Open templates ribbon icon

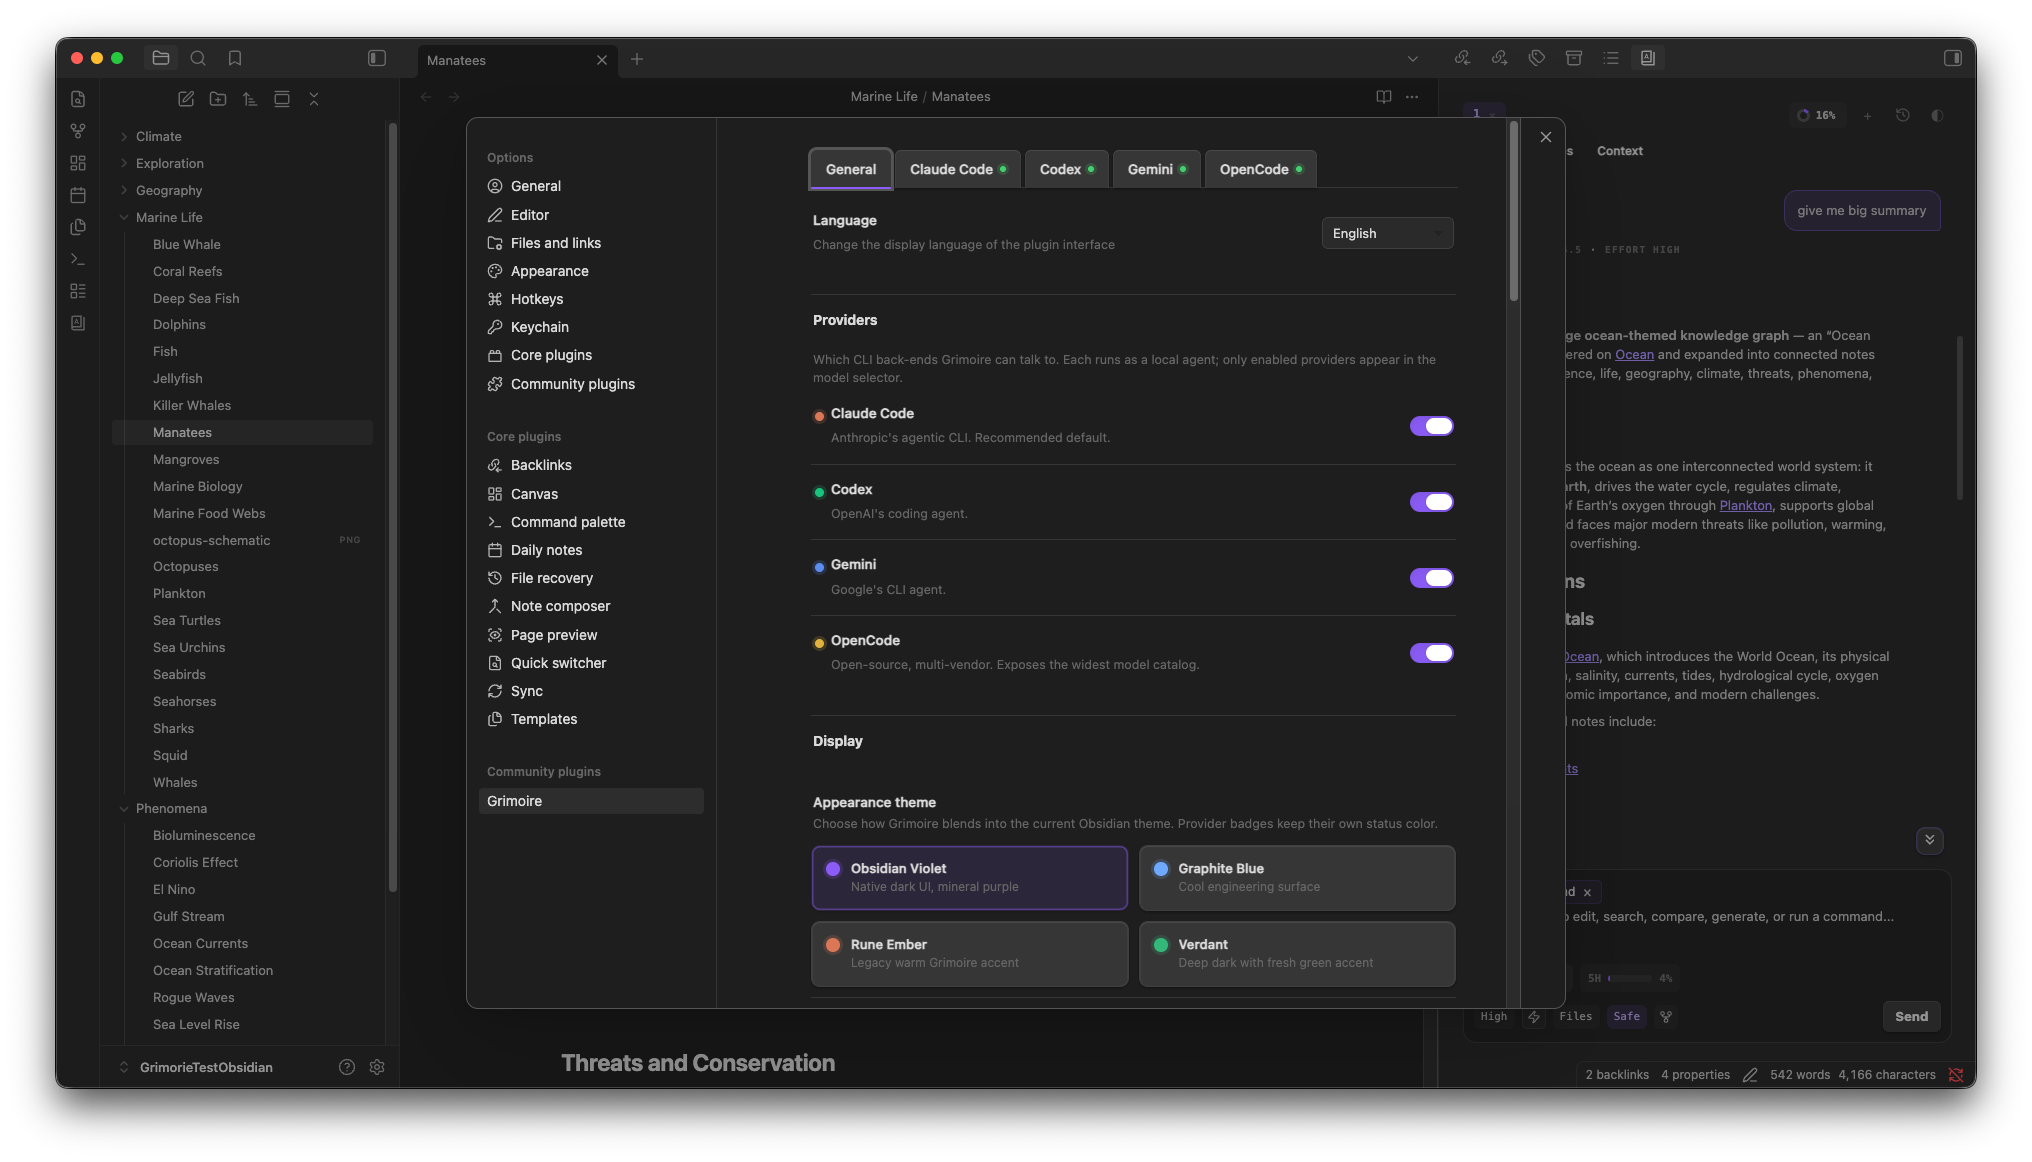78,227
